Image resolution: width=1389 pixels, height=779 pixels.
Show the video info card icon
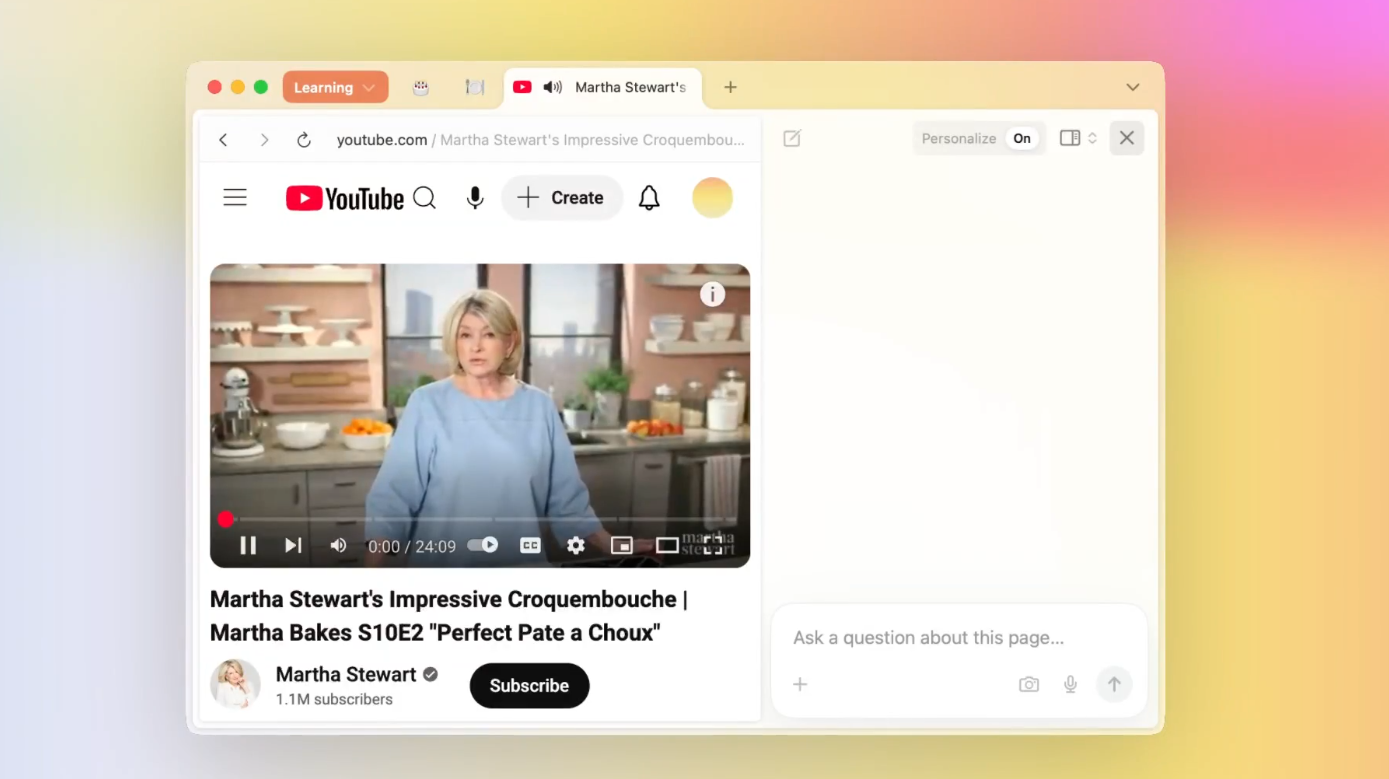point(712,294)
